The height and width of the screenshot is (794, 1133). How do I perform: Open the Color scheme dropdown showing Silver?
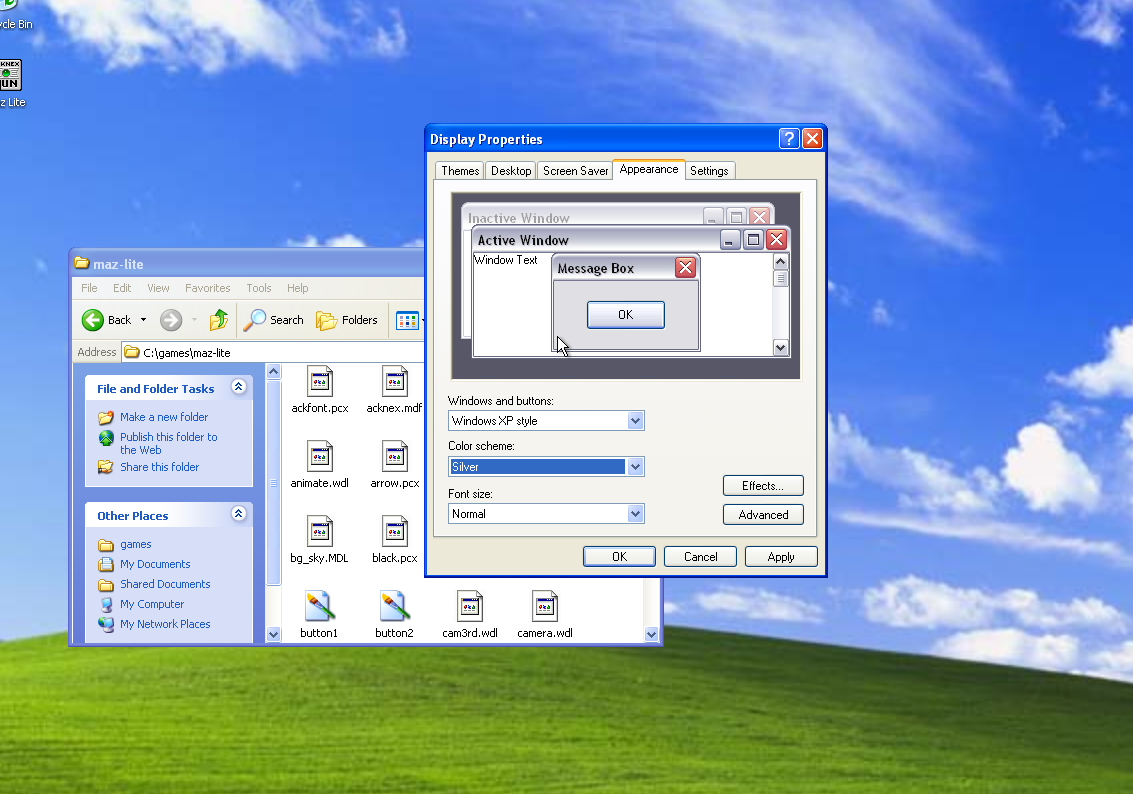pyautogui.click(x=635, y=467)
